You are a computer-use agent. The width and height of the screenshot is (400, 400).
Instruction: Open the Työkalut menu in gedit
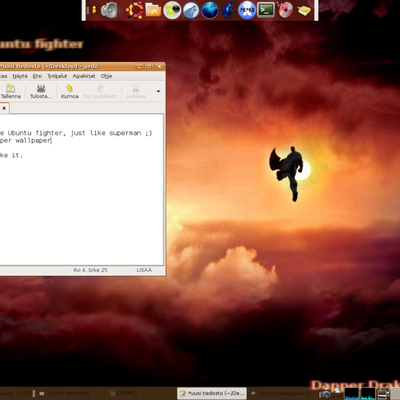(x=57, y=76)
